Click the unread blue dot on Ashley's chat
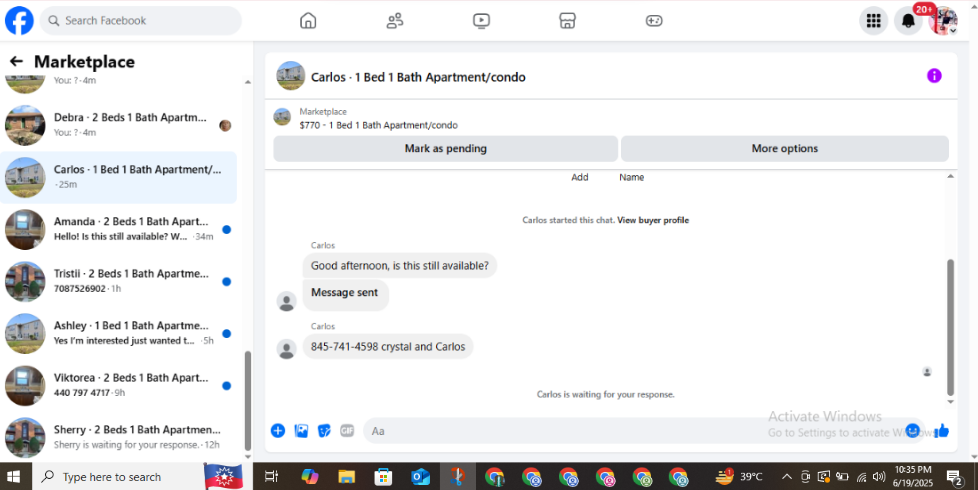The height and width of the screenshot is (490, 978). [x=226, y=334]
